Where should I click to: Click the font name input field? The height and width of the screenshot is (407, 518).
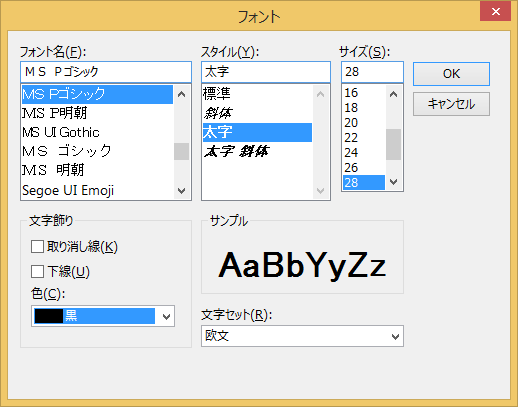[106, 72]
